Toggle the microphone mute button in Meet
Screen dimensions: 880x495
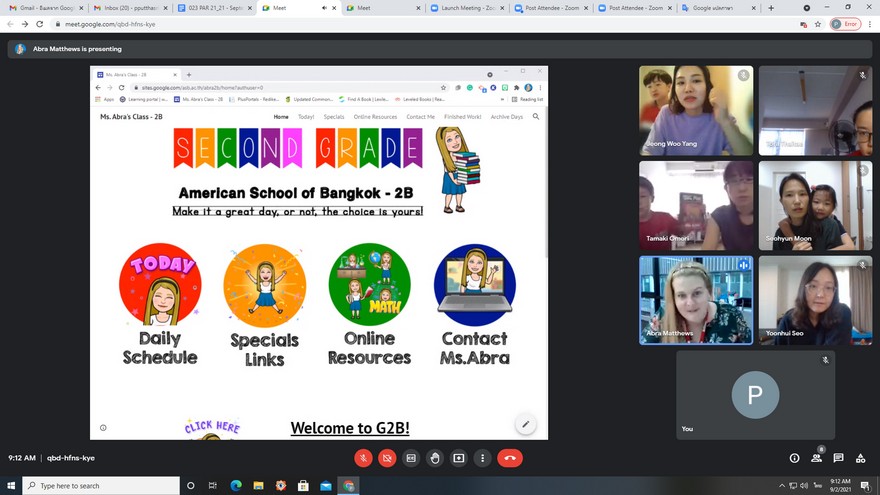click(x=363, y=458)
